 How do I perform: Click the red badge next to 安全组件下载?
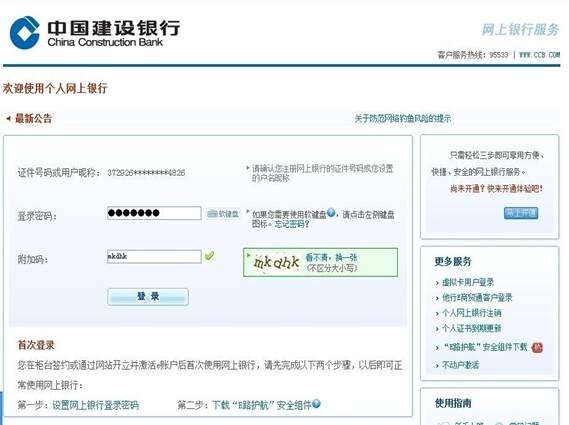(537, 348)
